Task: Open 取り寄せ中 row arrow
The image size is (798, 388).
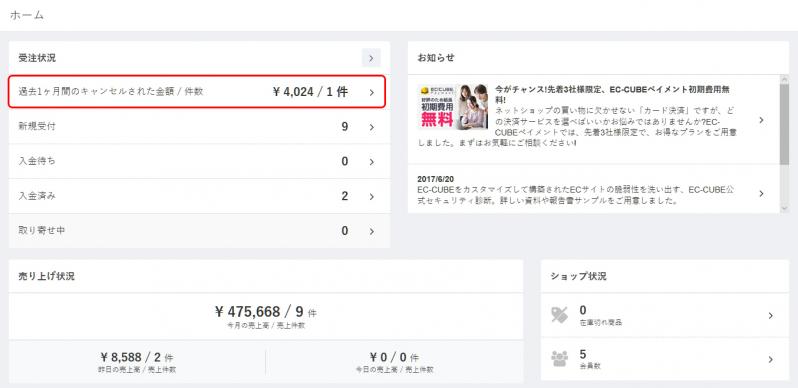Action: point(372,231)
